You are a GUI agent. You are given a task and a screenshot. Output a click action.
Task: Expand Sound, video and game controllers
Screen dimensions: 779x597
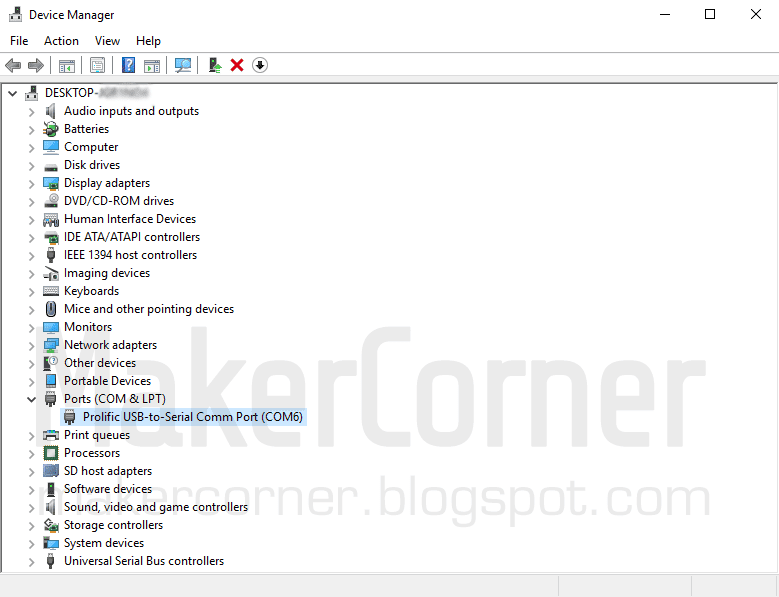31,508
